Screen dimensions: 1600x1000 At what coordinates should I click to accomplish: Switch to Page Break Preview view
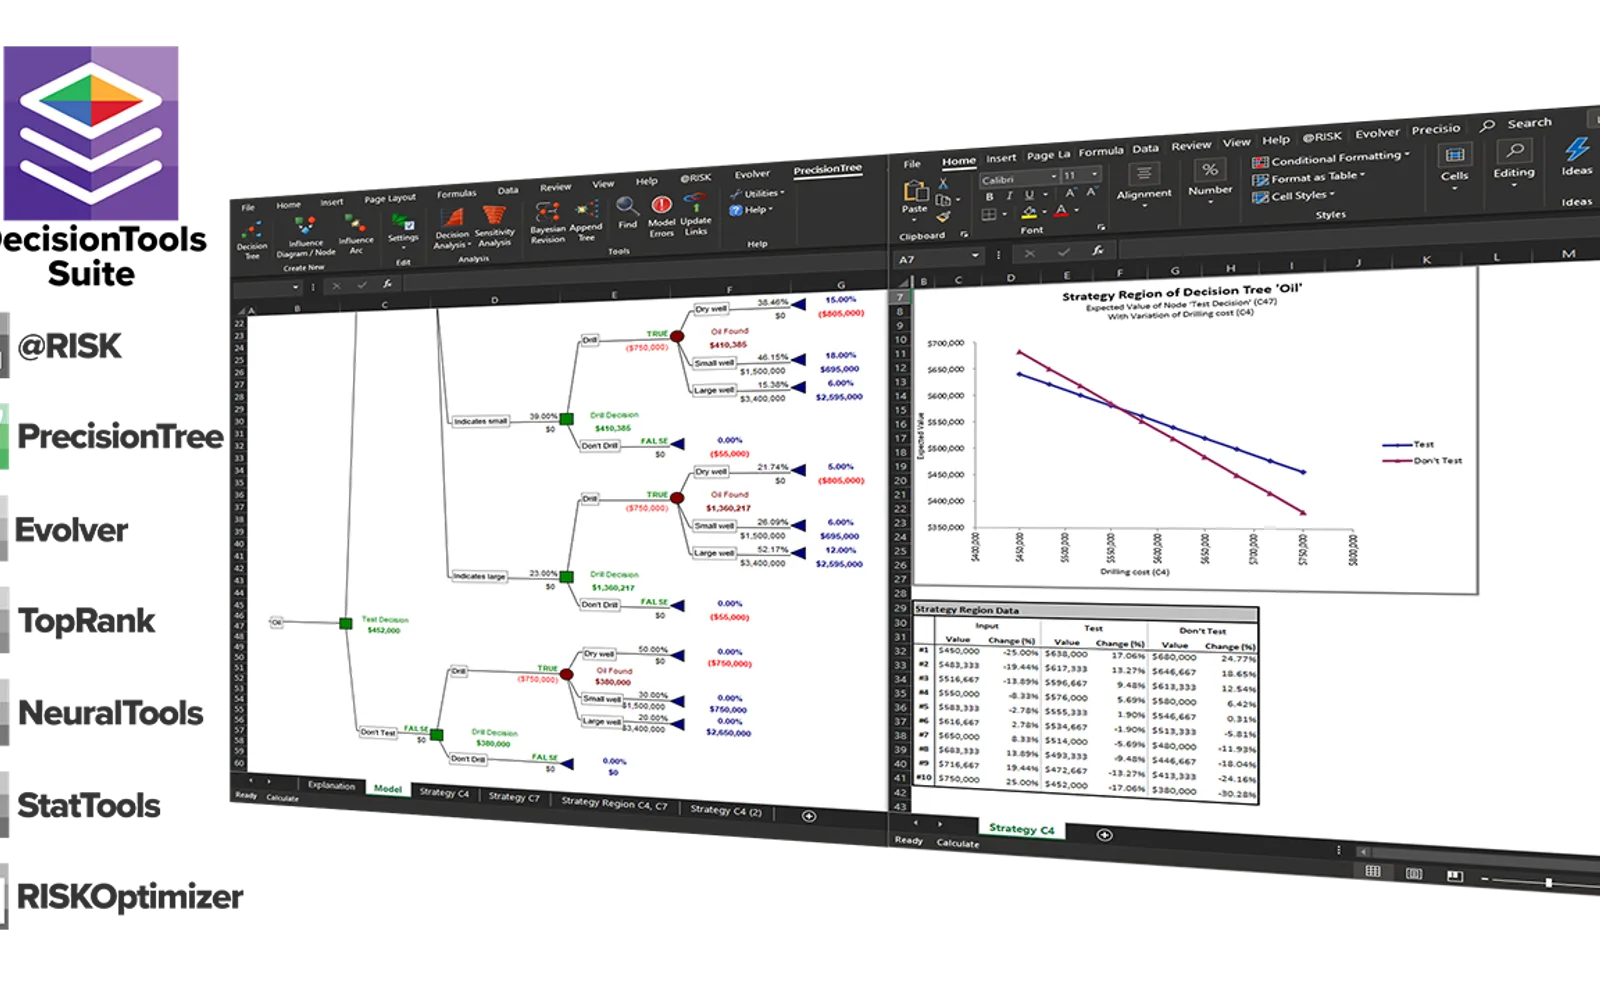(x=1455, y=876)
